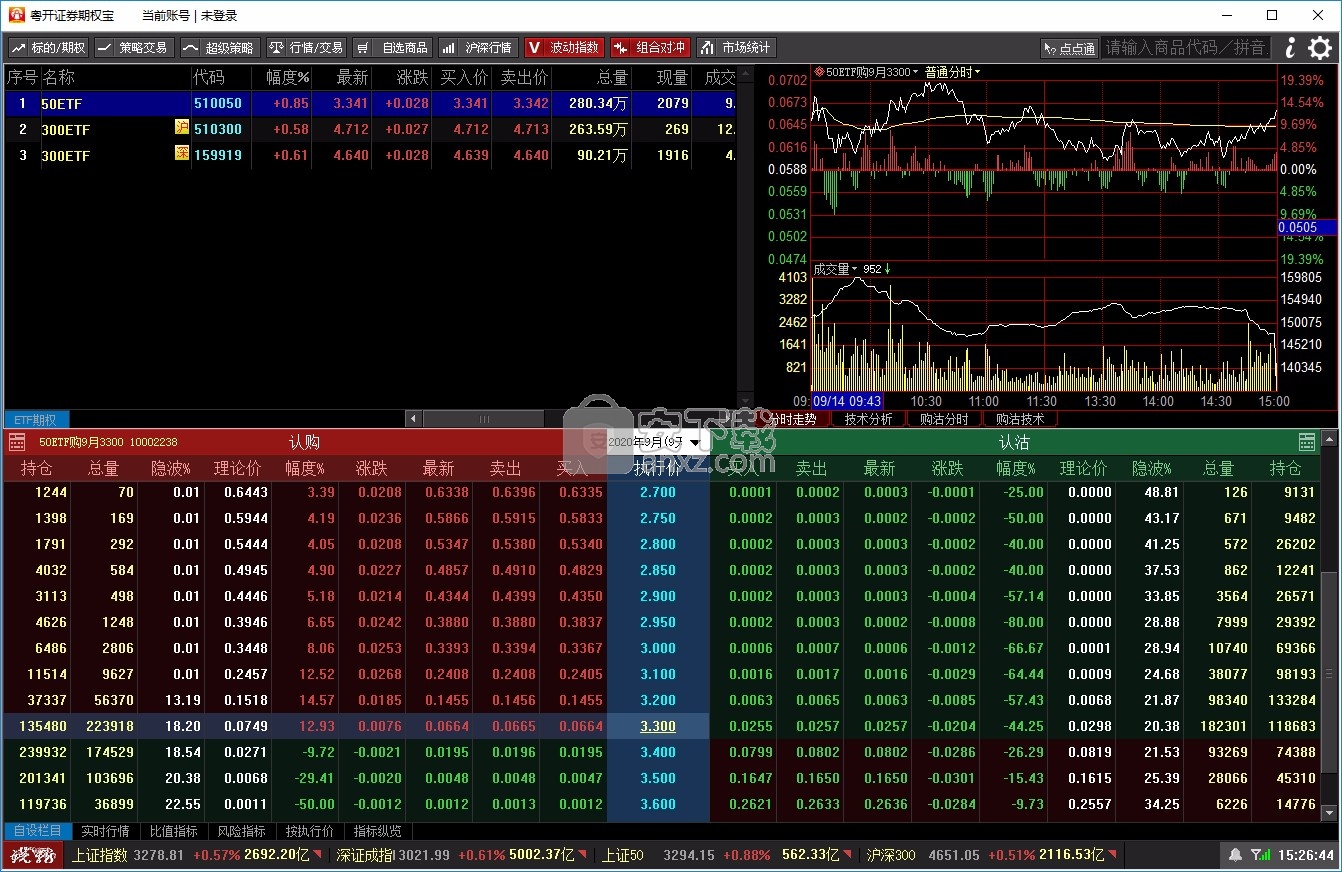Select strike price 3.000
Image resolution: width=1342 pixels, height=872 pixels.
658,648
